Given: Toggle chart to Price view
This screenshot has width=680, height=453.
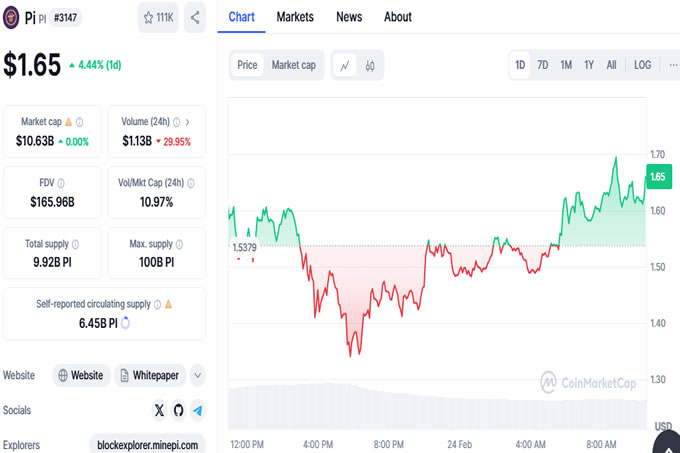Looking at the screenshot, I should click(247, 65).
